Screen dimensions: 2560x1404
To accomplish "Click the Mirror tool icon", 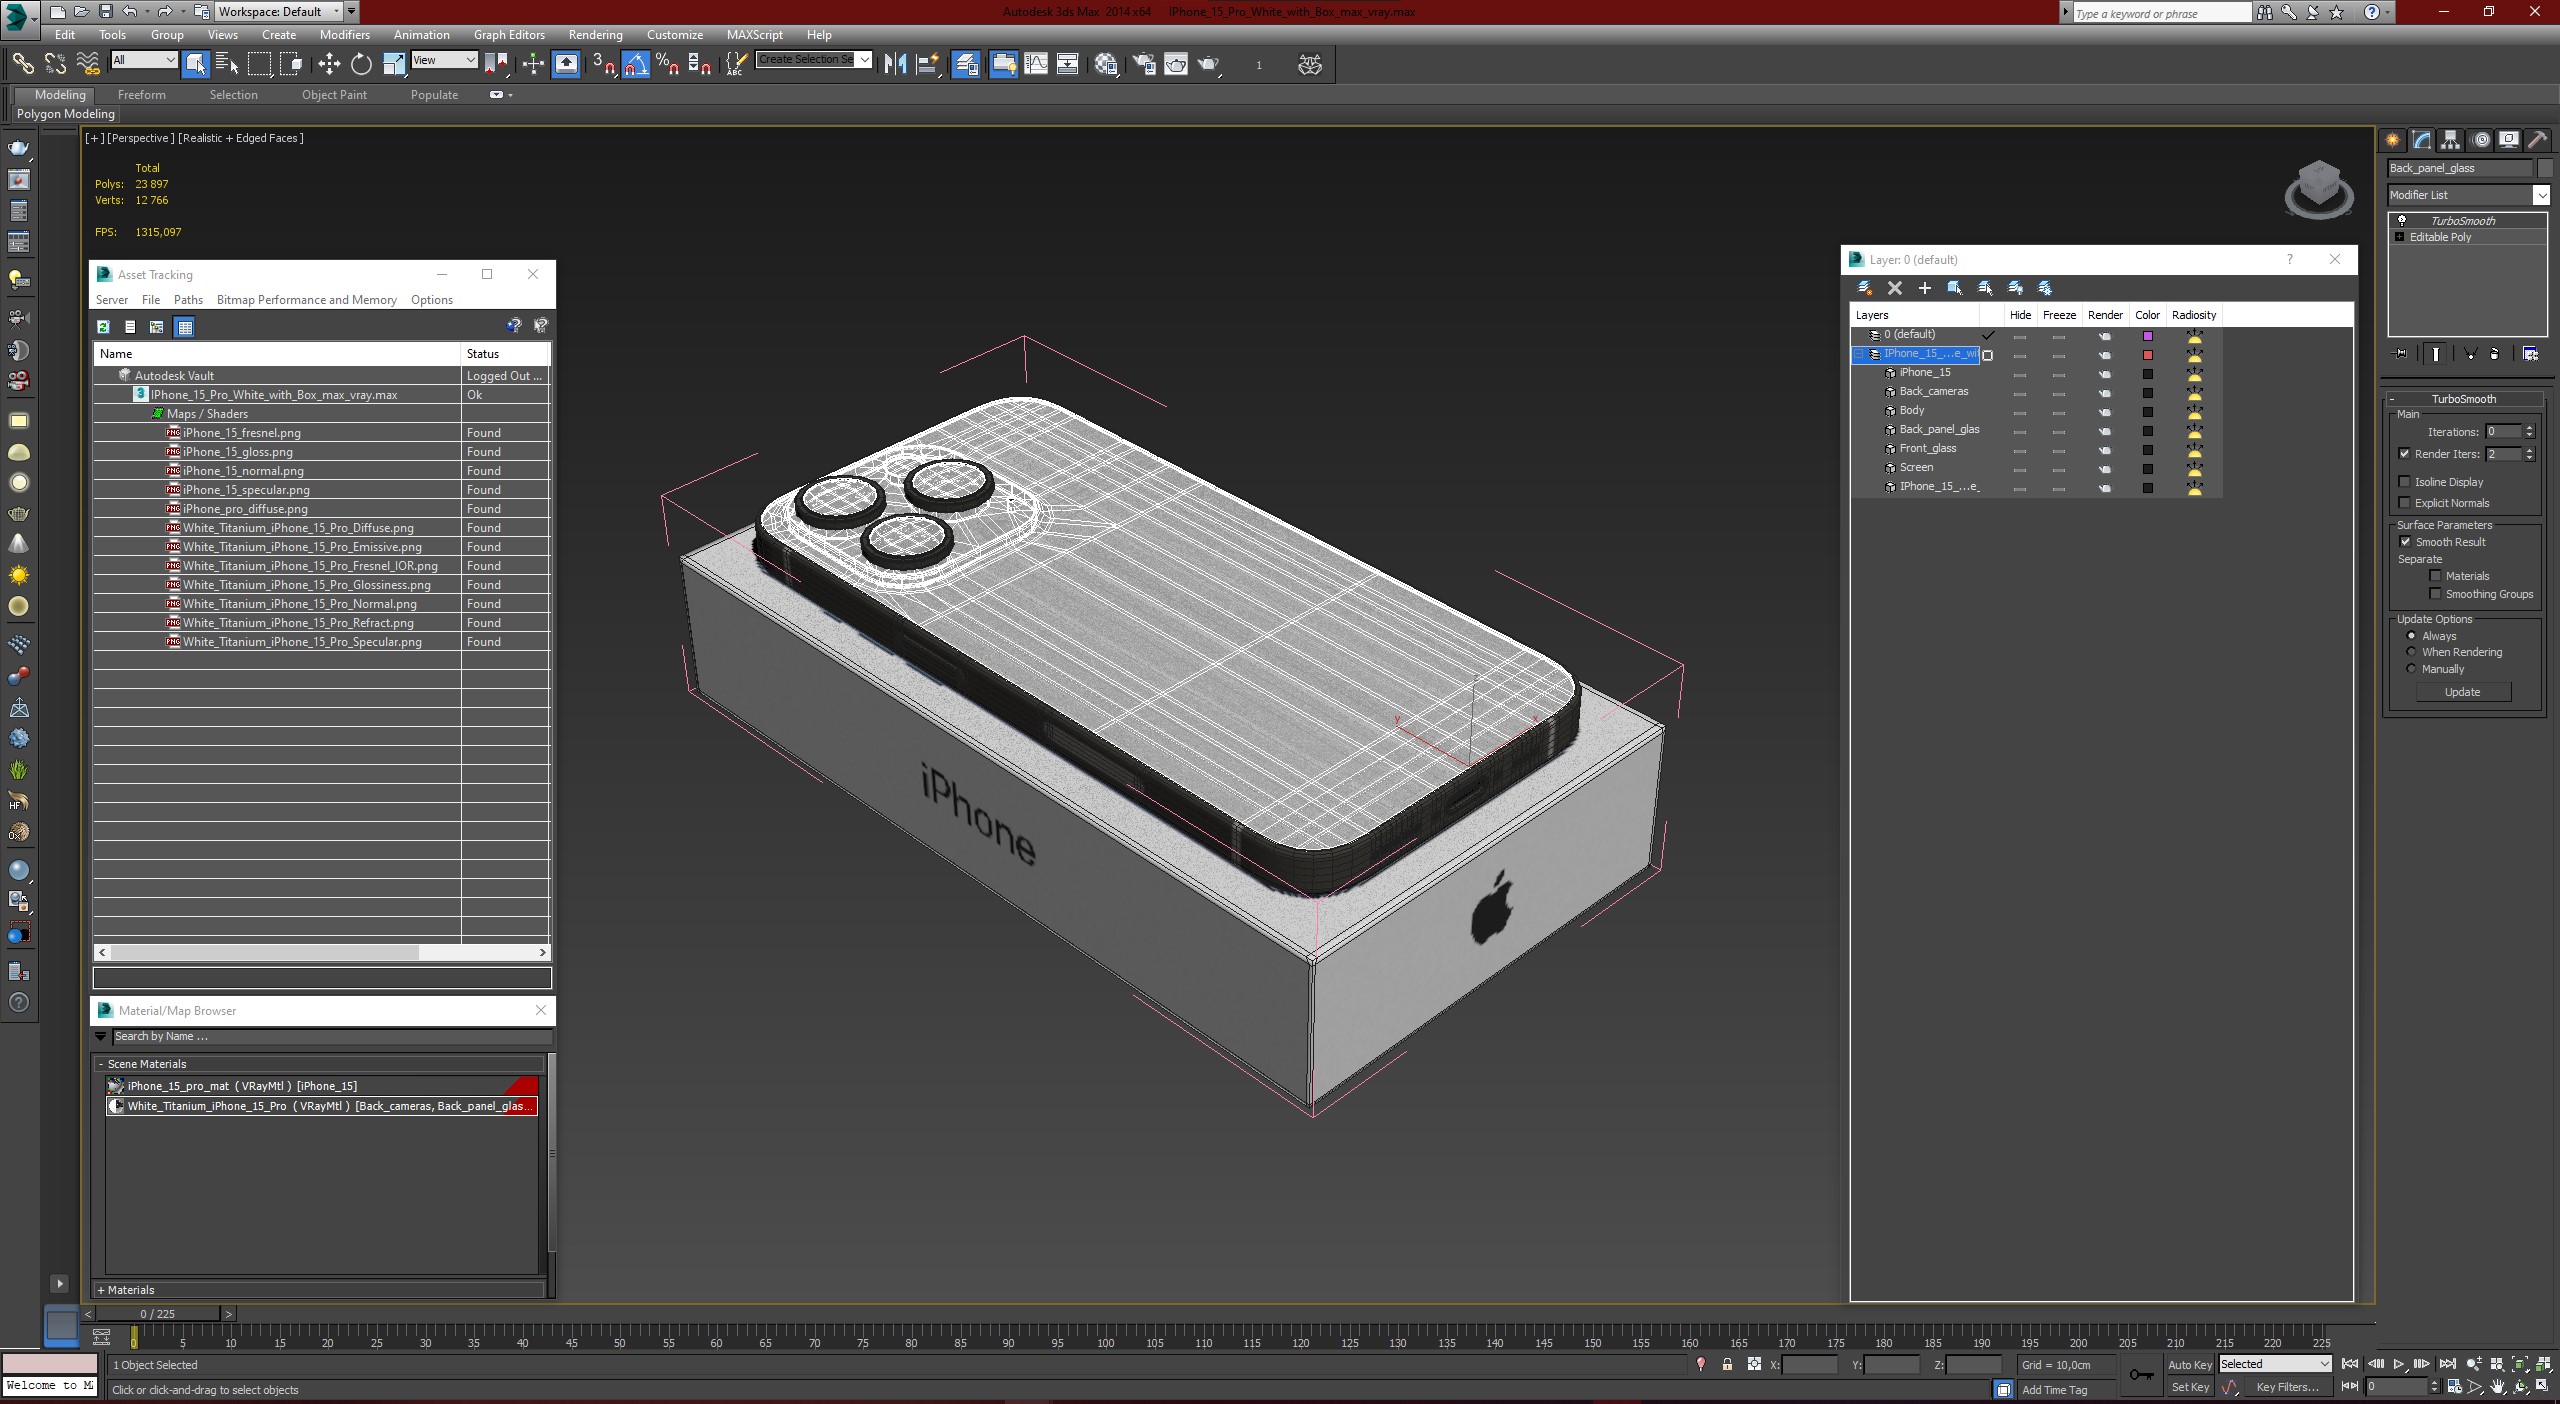I will (895, 64).
